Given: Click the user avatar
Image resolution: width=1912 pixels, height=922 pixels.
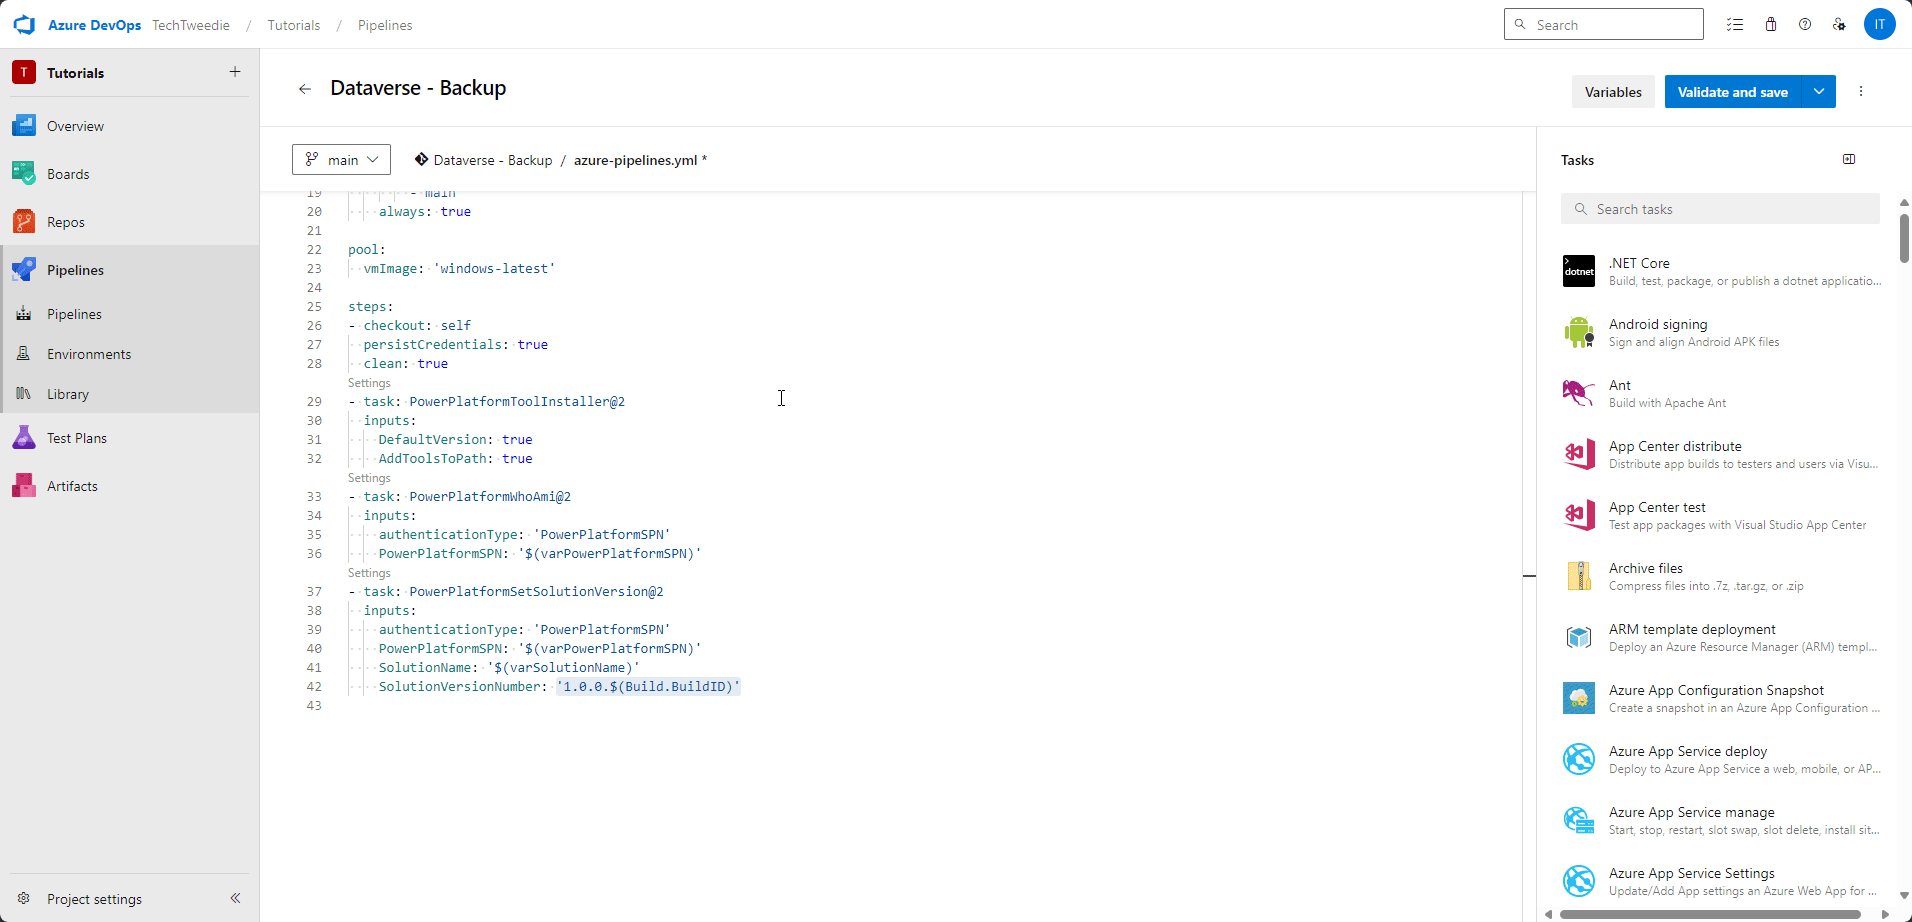Looking at the screenshot, I should point(1880,24).
